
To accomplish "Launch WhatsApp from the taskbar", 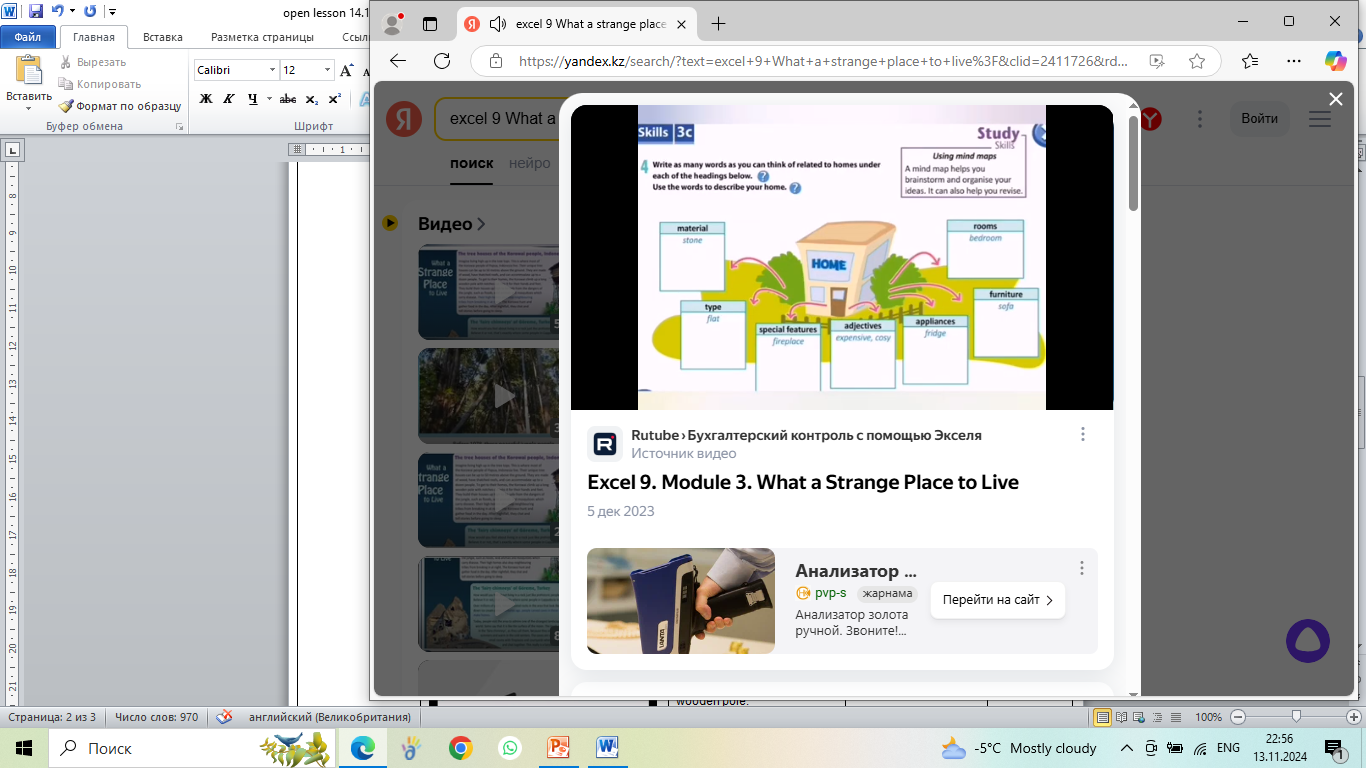I will coord(510,748).
